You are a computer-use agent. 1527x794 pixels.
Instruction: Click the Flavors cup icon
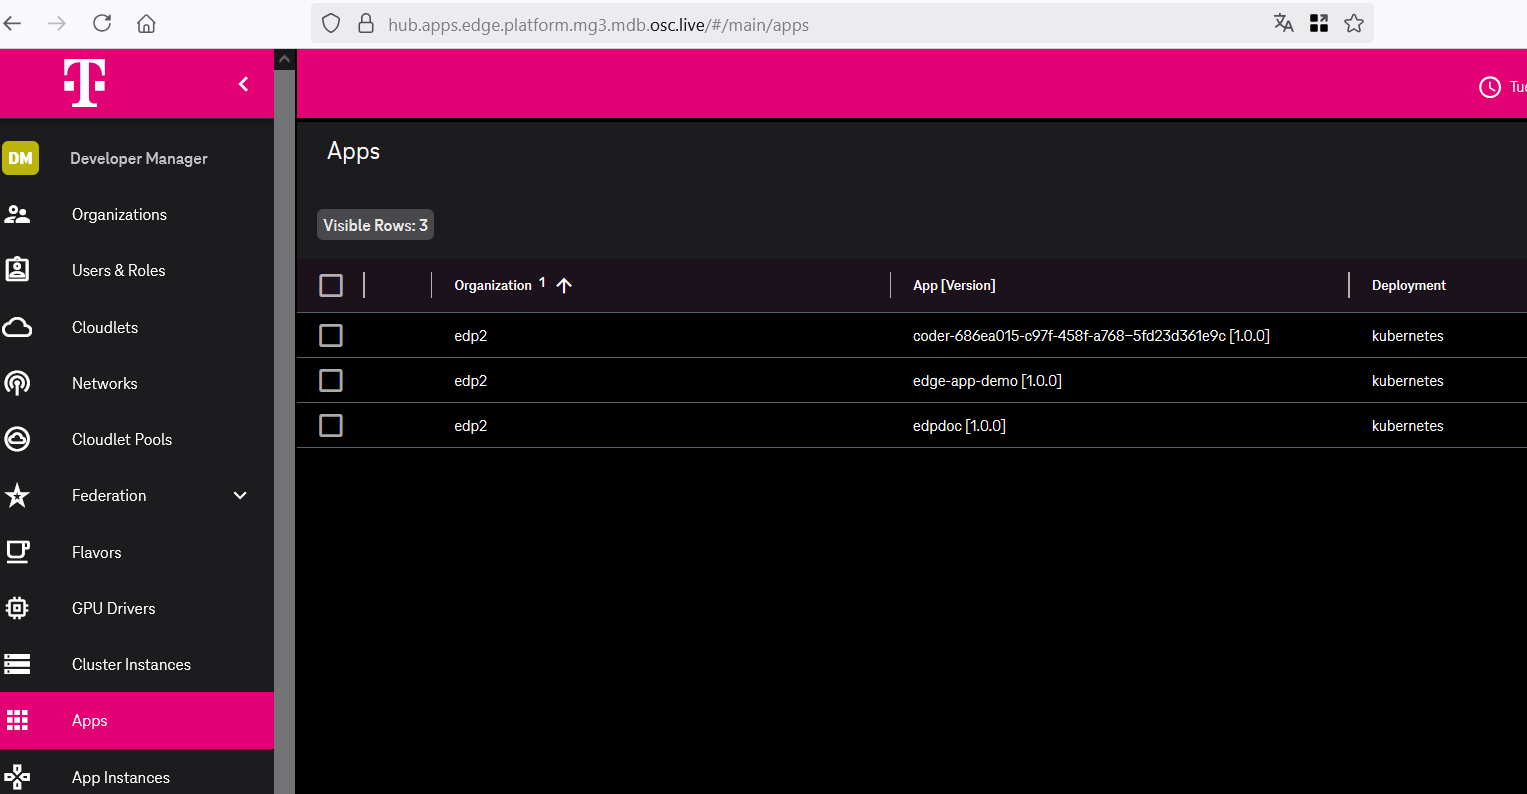[18, 552]
